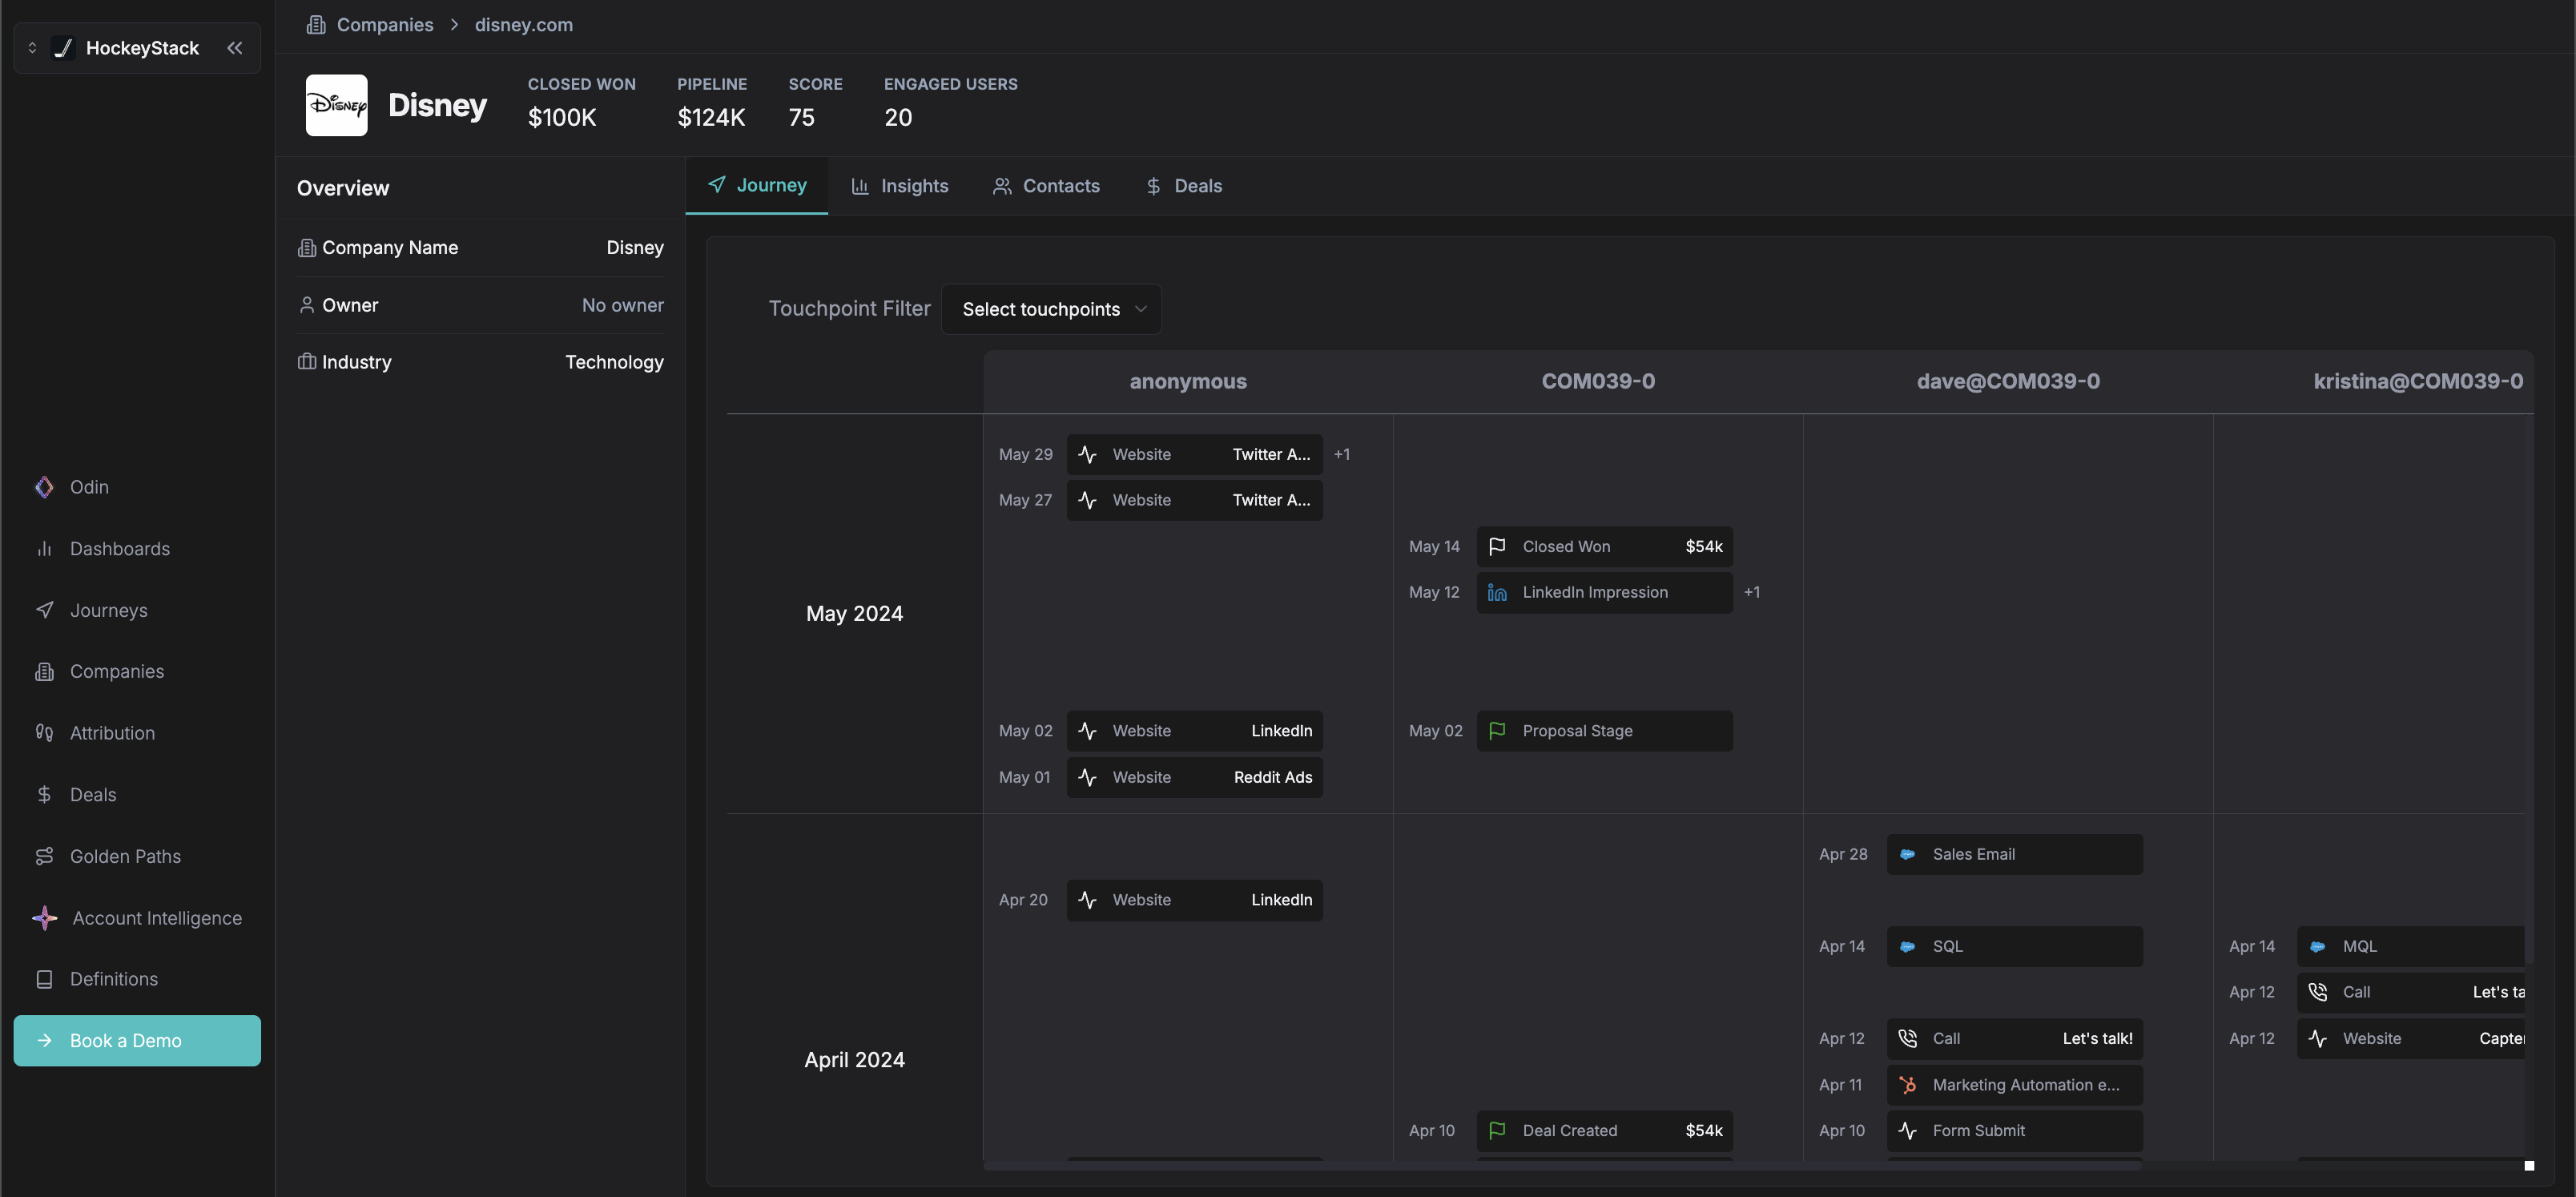Click the Company Name value Disney
The image size is (2576, 1197).
(634, 248)
